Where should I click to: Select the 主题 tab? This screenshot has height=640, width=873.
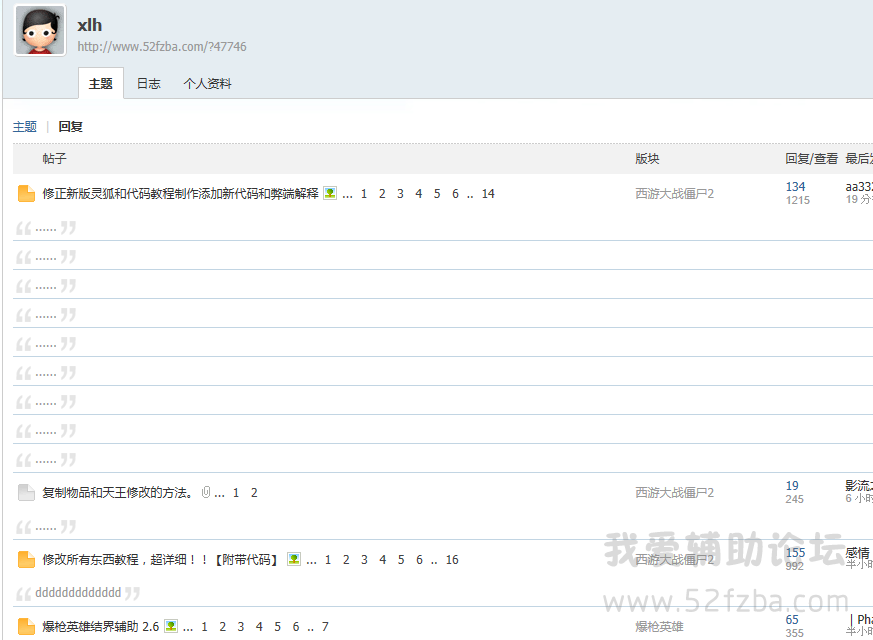point(100,84)
